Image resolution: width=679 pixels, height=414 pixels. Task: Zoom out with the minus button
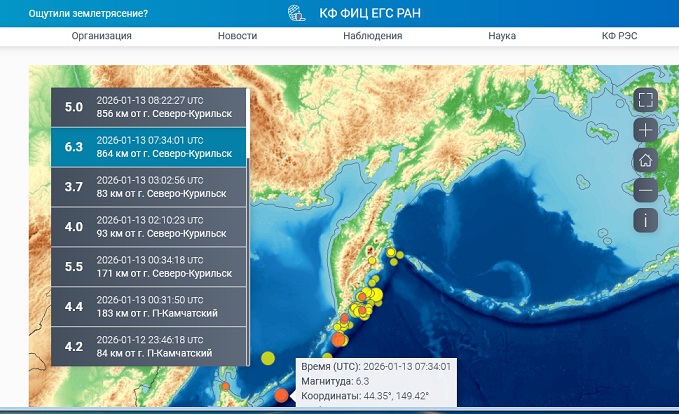(645, 190)
